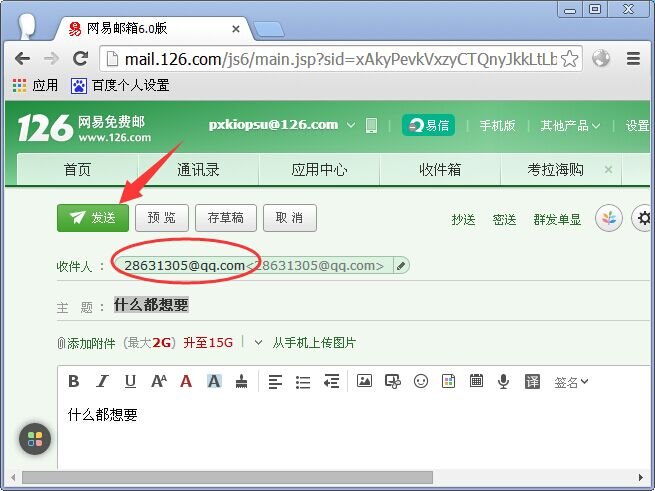Edit recipient with the pencil icon
655x491 pixels.
401,265
